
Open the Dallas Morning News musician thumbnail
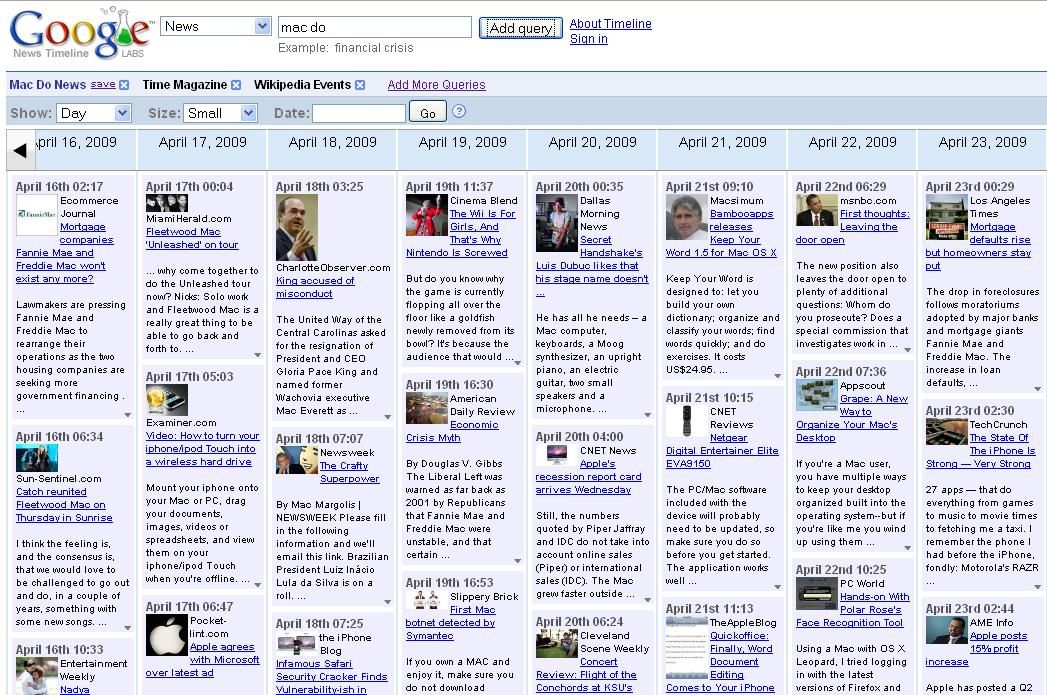557,223
